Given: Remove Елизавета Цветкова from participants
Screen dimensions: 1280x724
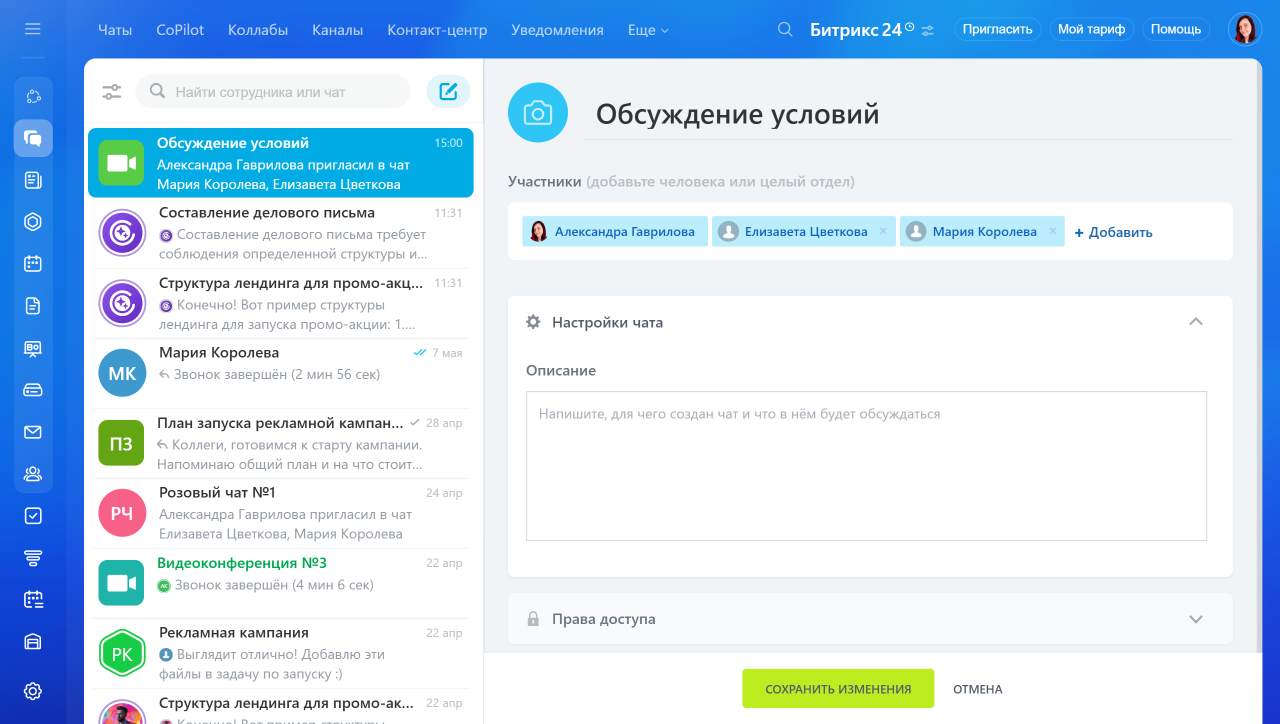Looking at the screenshot, I should [883, 232].
